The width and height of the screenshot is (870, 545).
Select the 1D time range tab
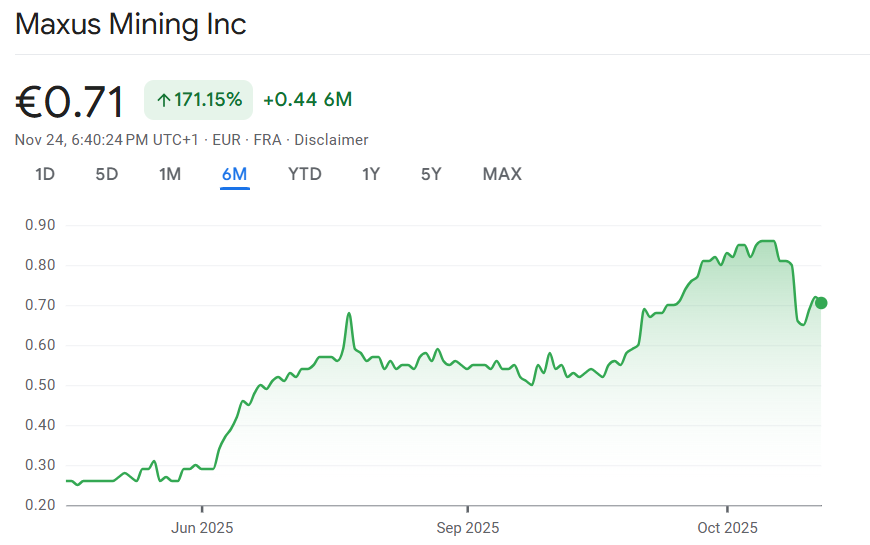point(45,174)
